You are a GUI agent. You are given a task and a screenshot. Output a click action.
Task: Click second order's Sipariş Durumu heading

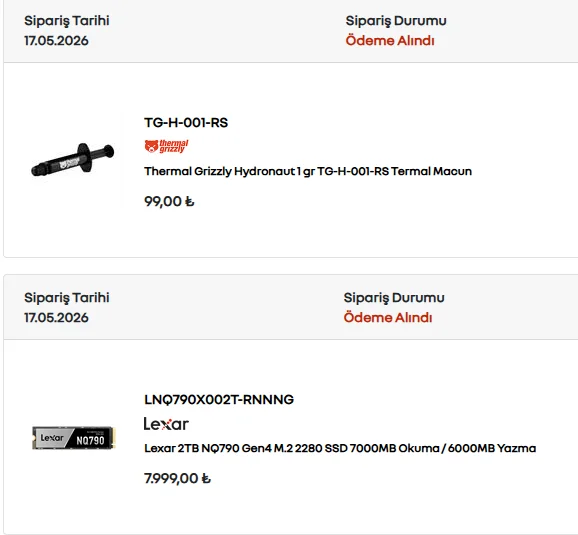pos(394,298)
